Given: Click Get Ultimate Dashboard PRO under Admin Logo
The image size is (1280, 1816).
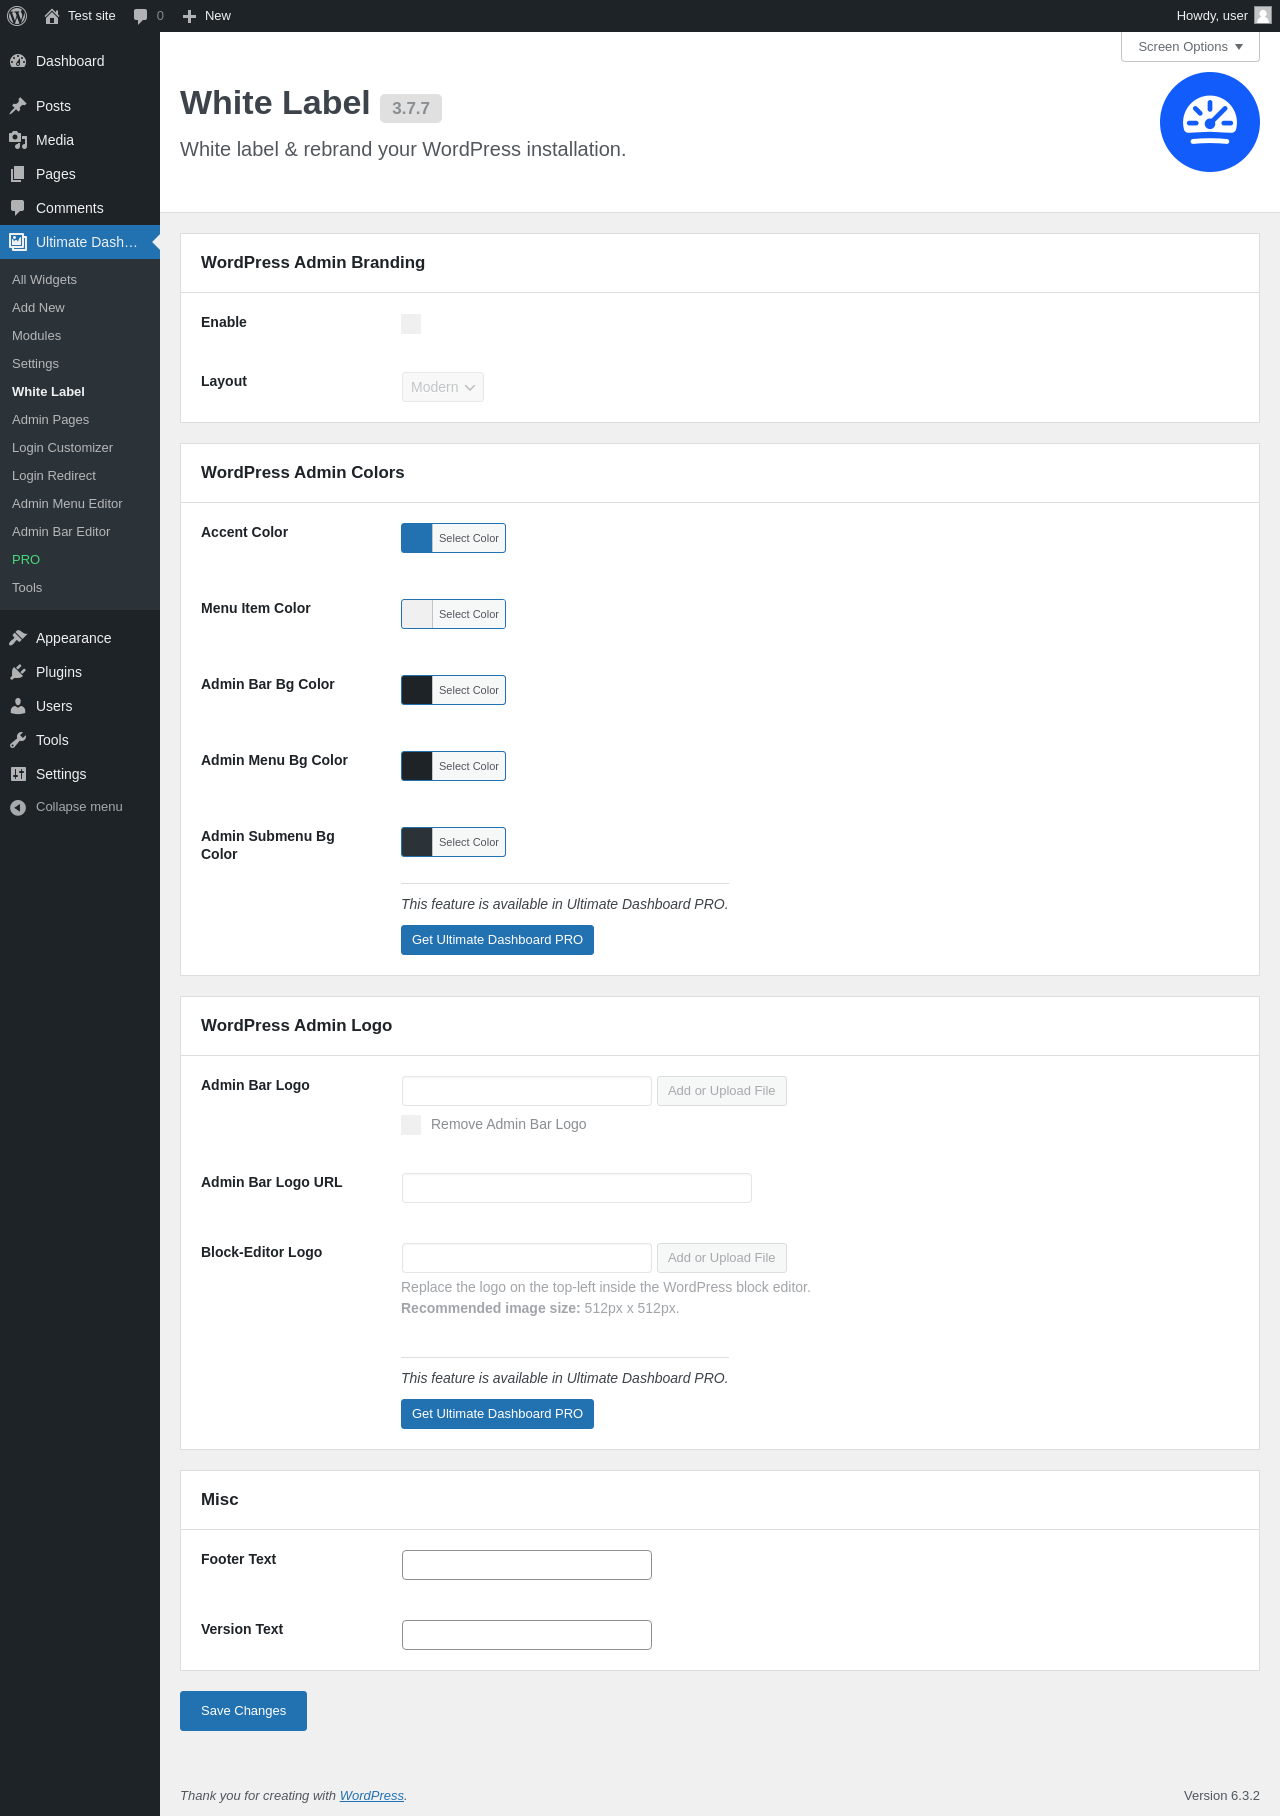Looking at the screenshot, I should [497, 1414].
